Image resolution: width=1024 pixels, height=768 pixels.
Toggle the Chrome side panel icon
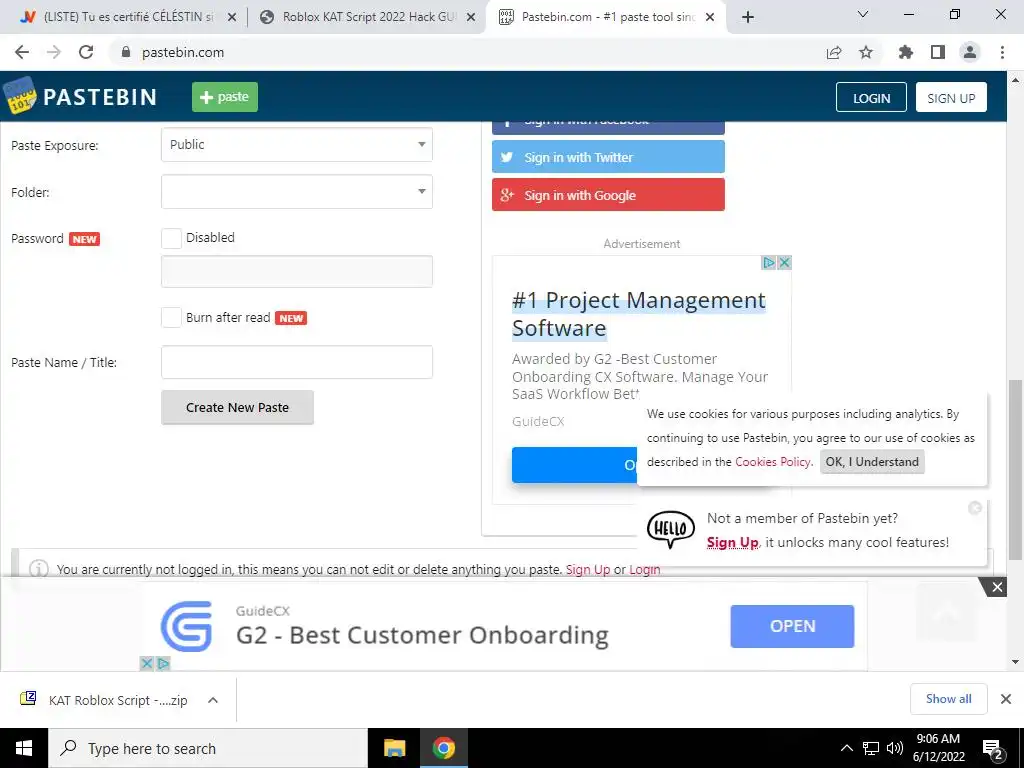coord(938,52)
